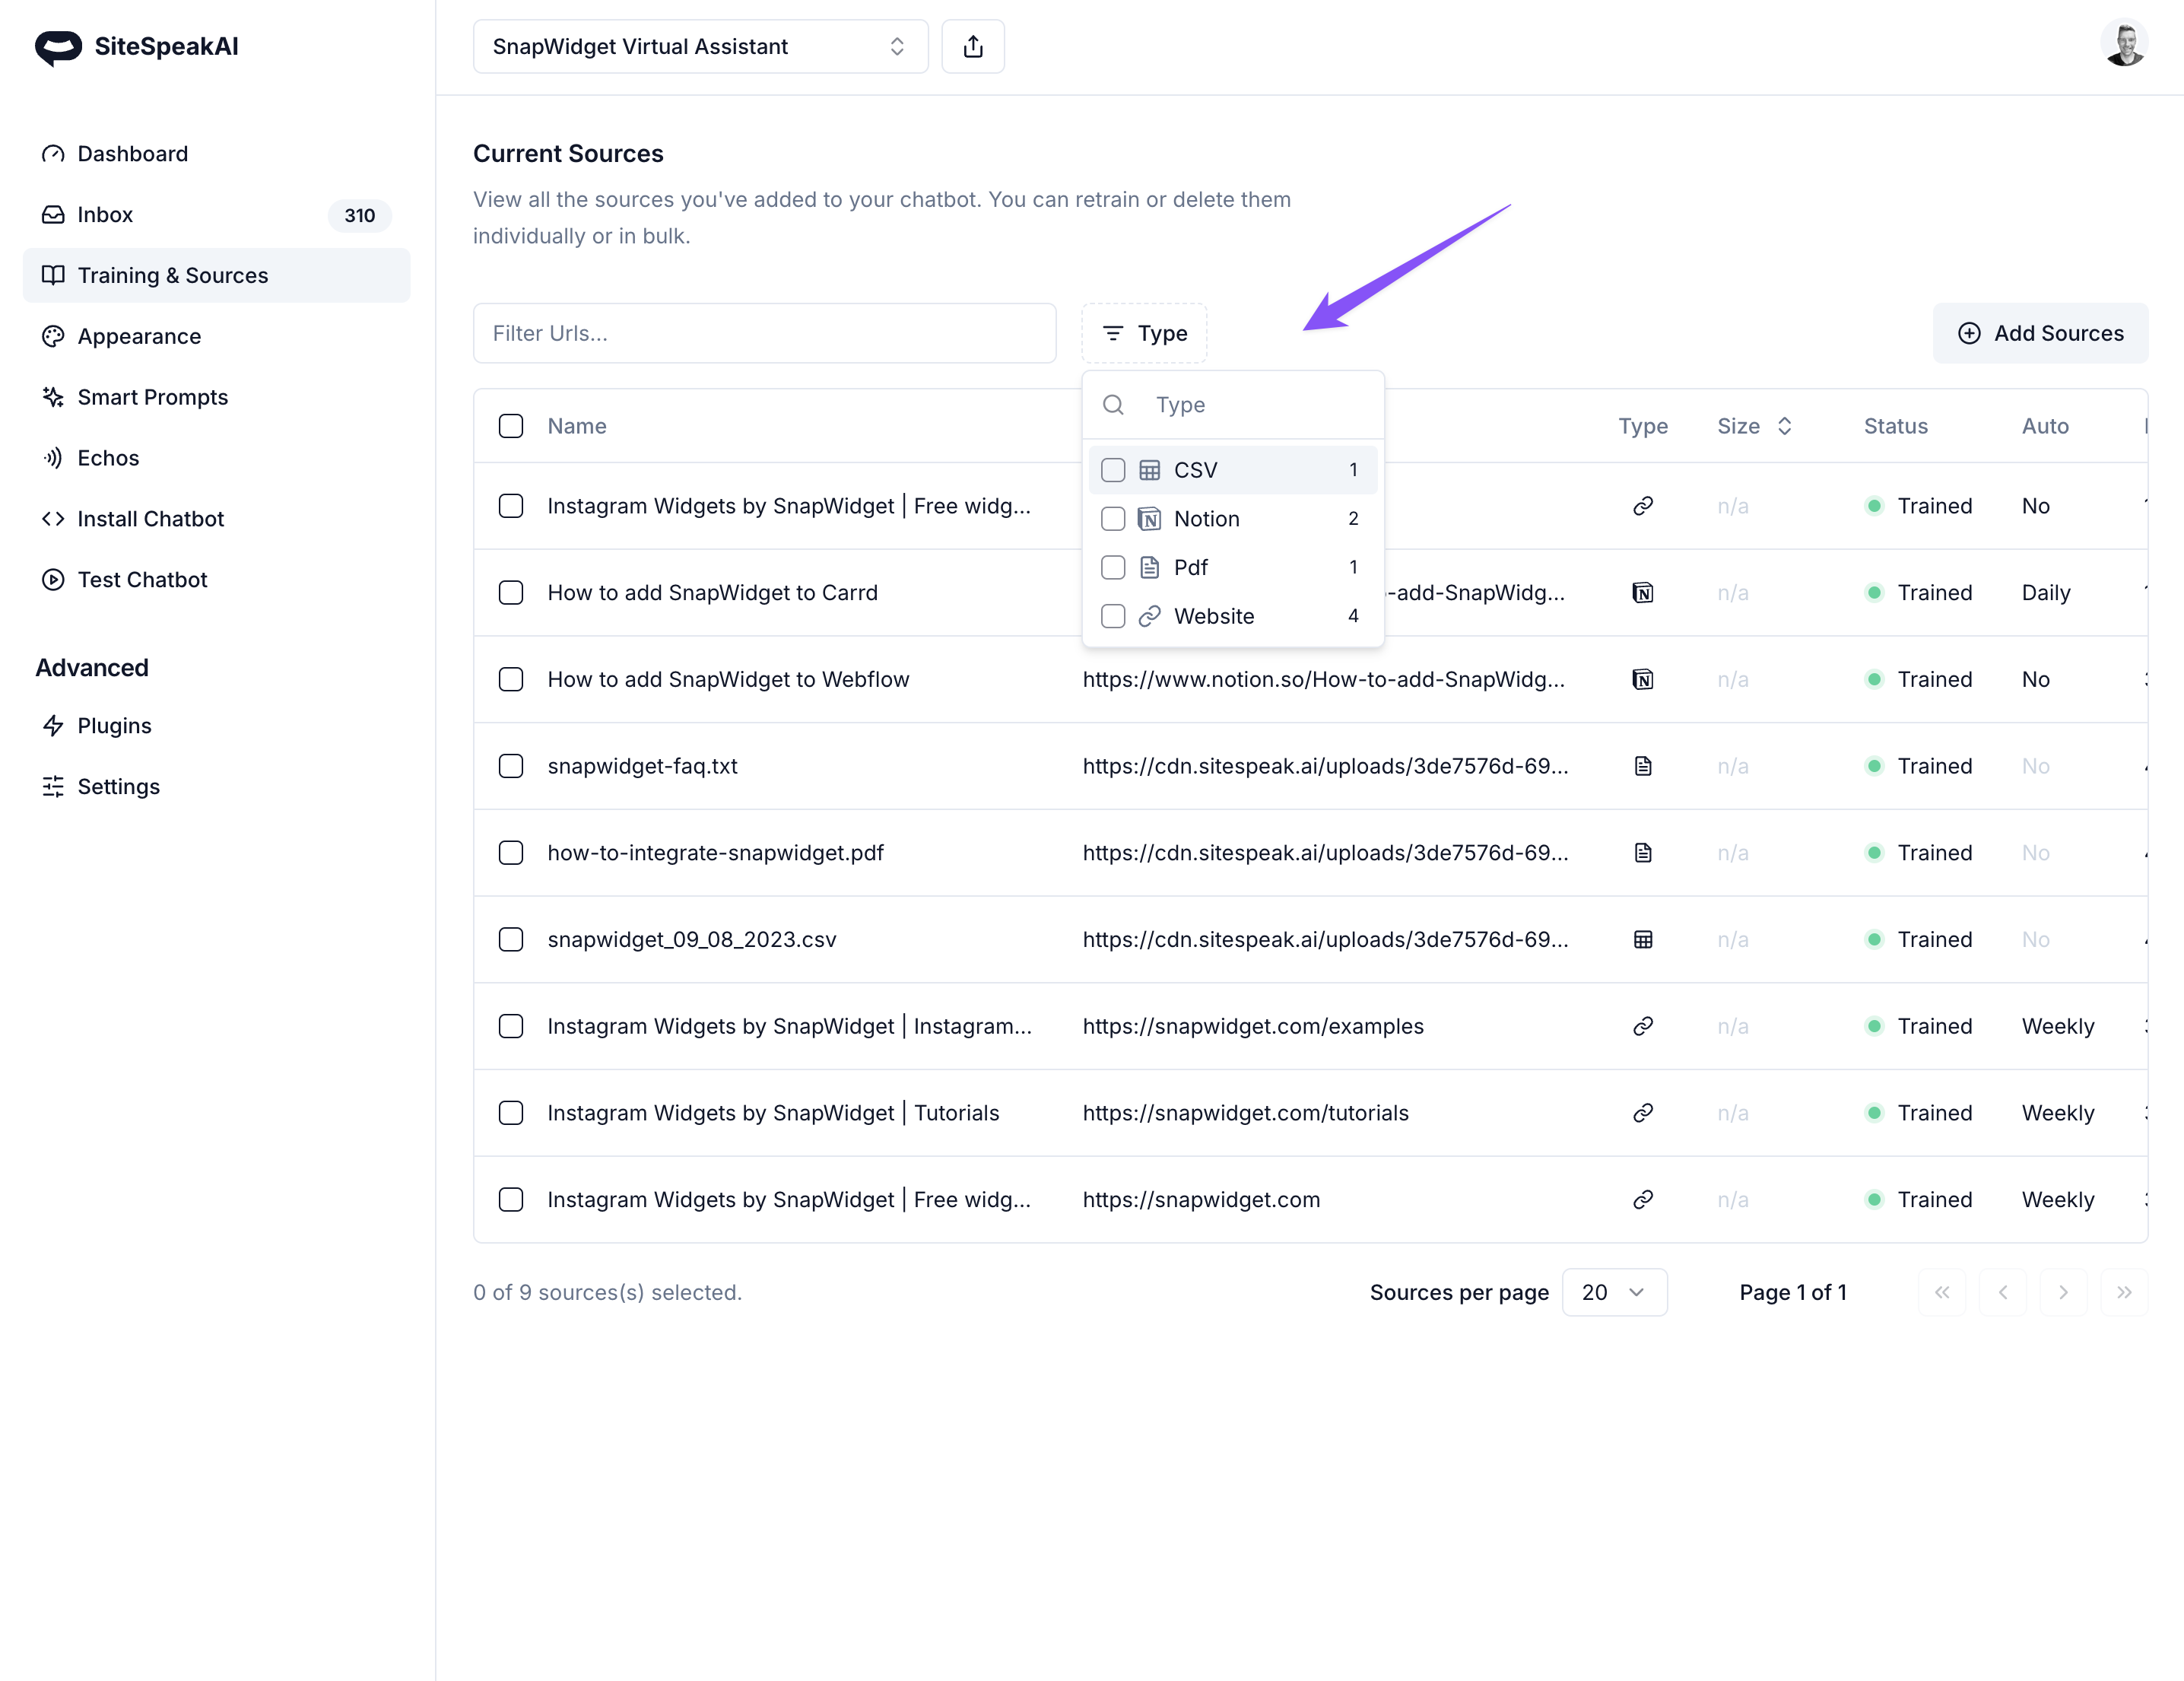Toggle the Type filter dropdown button
Image resolution: width=2184 pixels, height=1681 pixels.
(x=1144, y=334)
